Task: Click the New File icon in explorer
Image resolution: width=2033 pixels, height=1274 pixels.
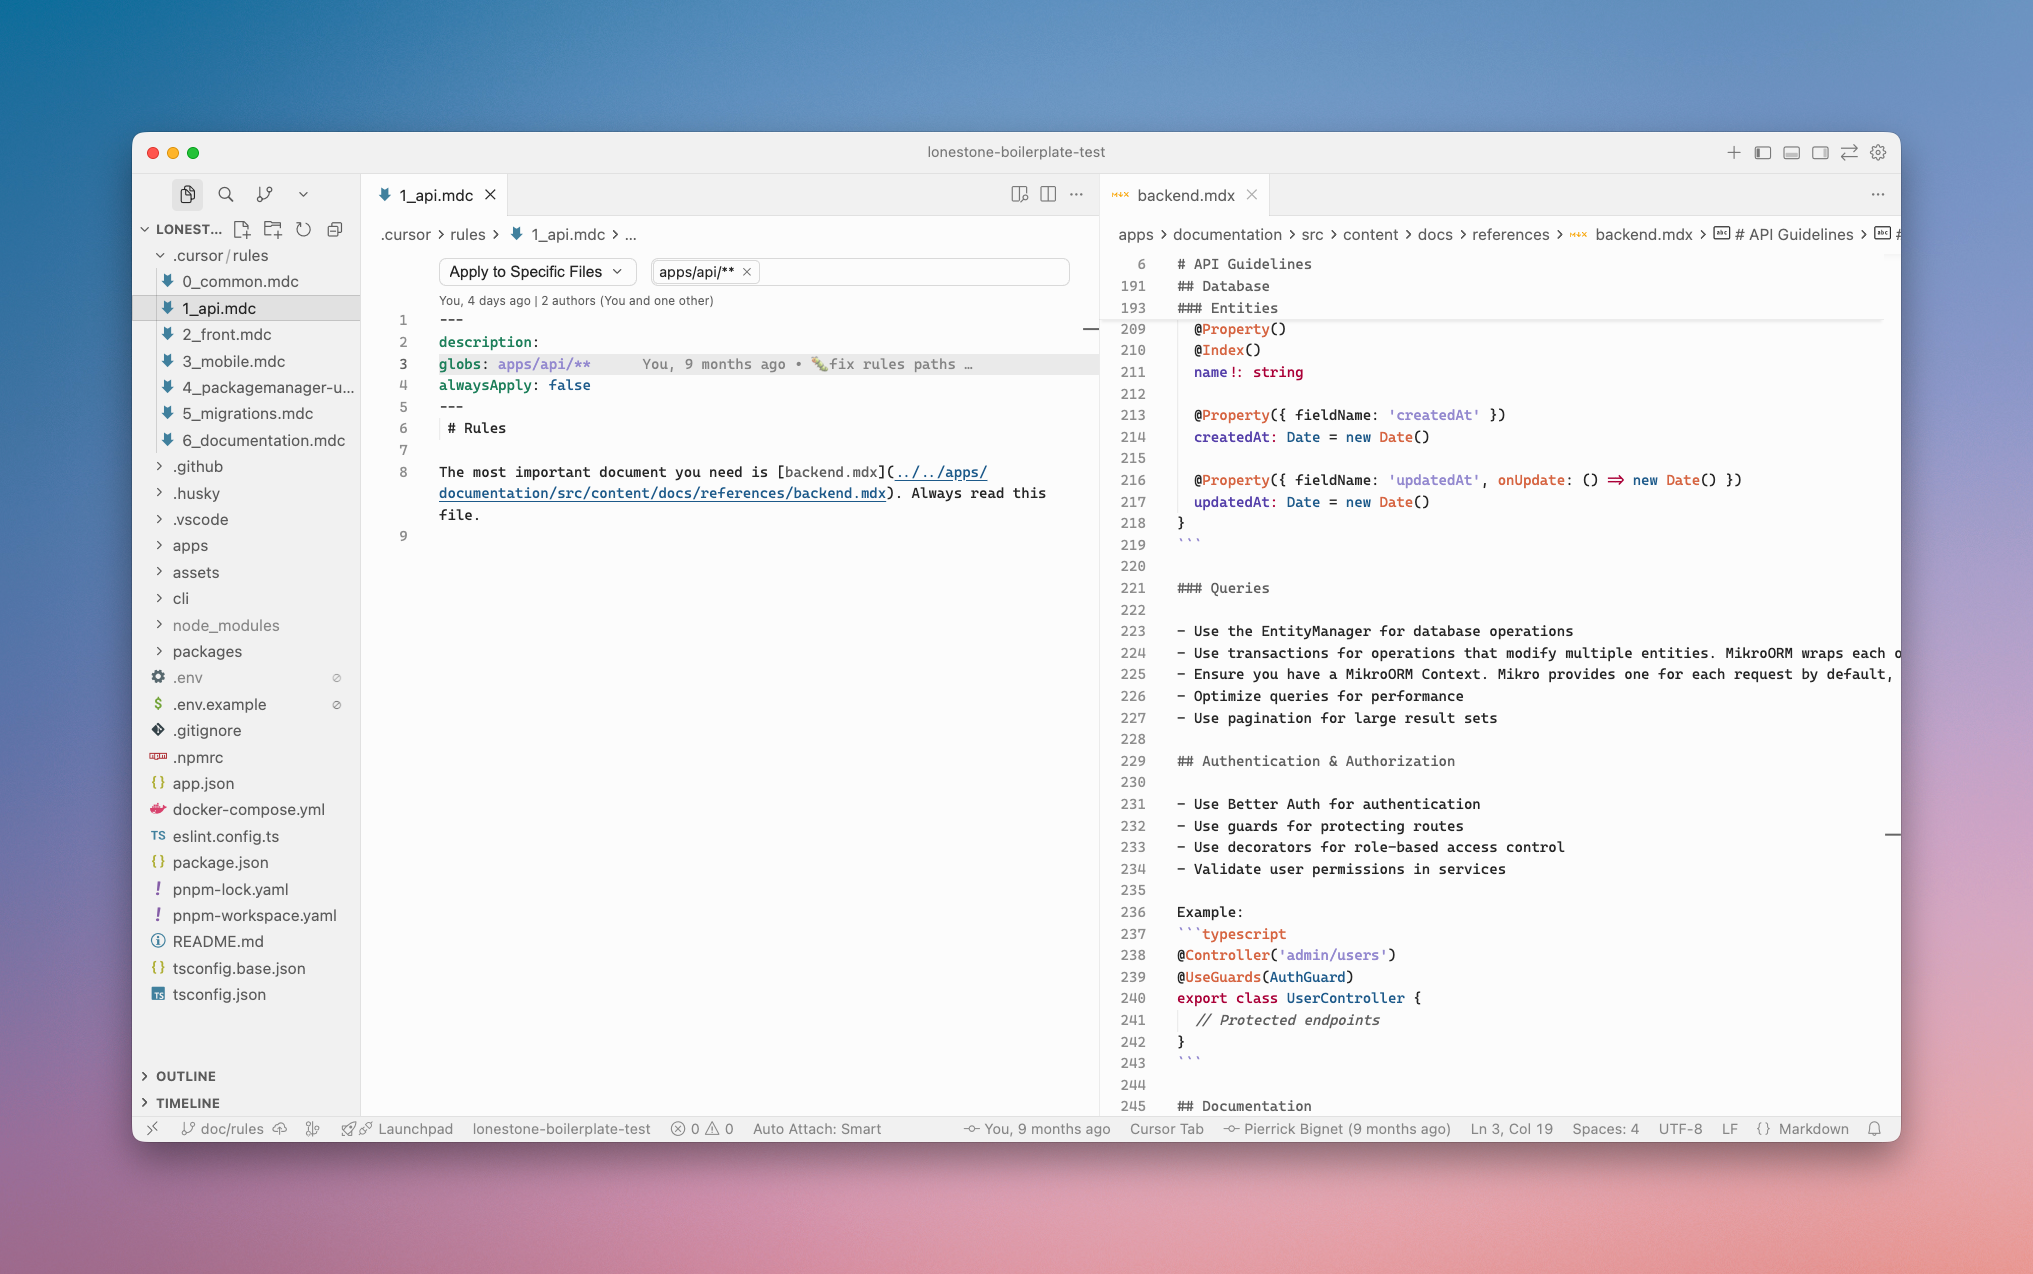Action: coord(241,229)
